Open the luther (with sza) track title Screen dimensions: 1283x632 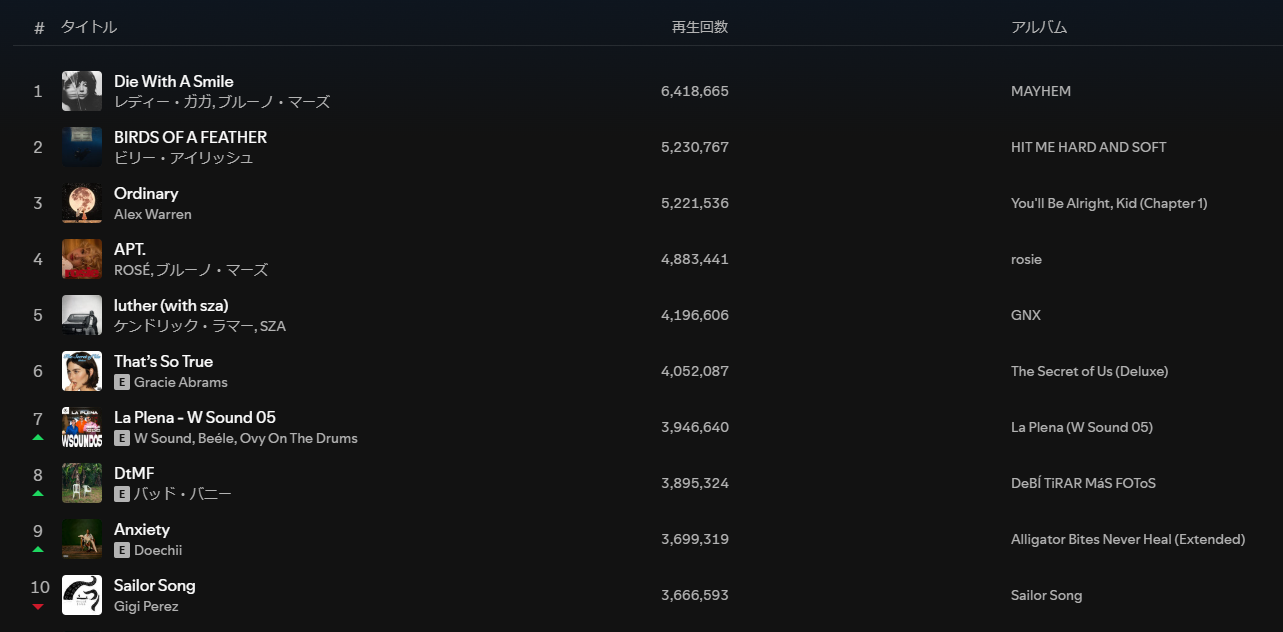(x=171, y=305)
